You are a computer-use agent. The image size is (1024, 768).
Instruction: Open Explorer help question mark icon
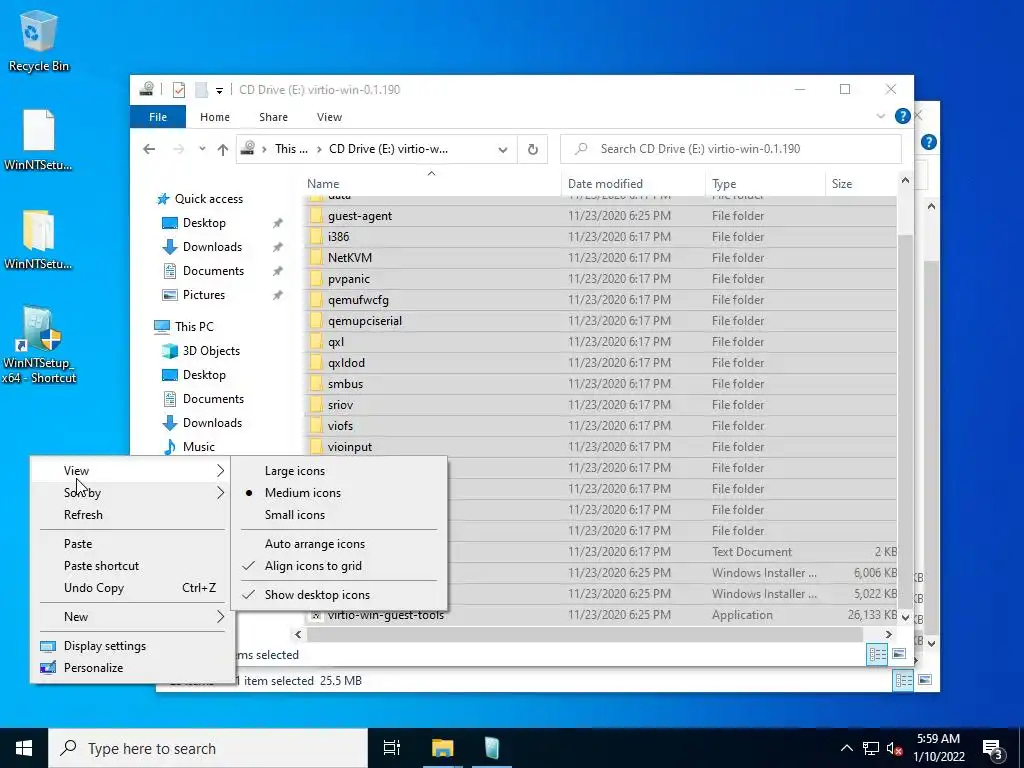click(903, 116)
